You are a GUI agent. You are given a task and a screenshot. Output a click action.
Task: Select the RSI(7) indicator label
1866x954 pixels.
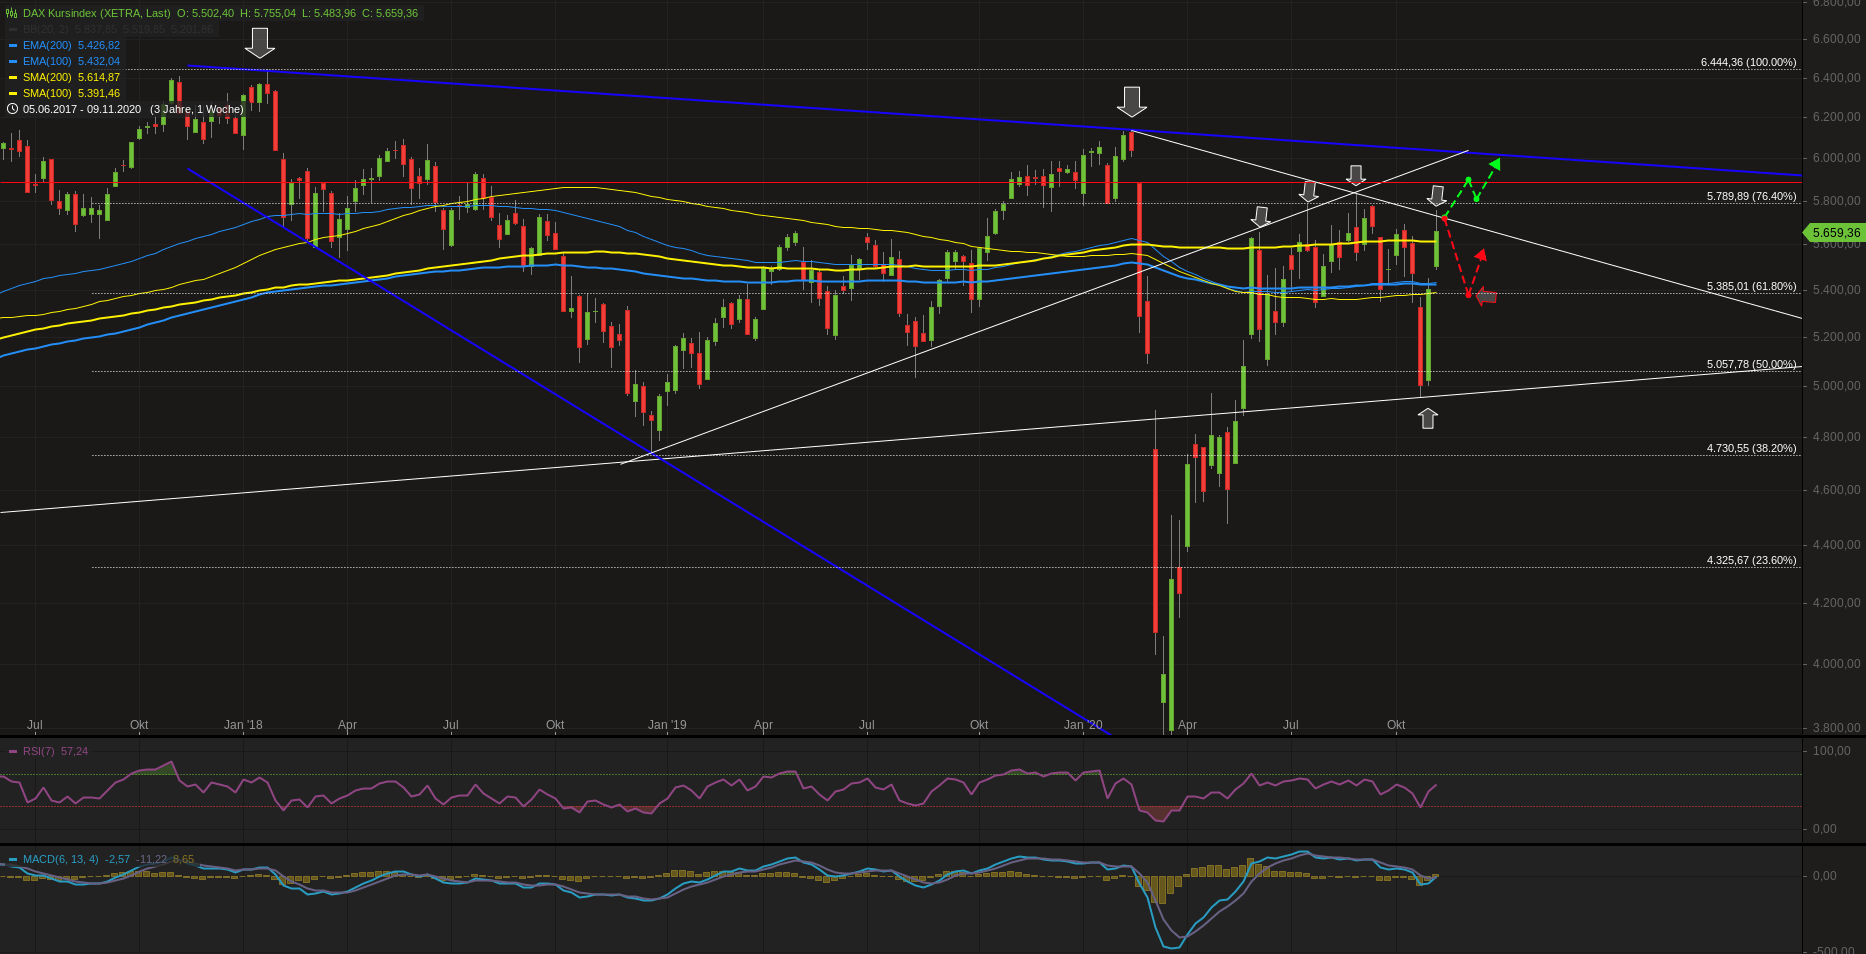coord(39,751)
